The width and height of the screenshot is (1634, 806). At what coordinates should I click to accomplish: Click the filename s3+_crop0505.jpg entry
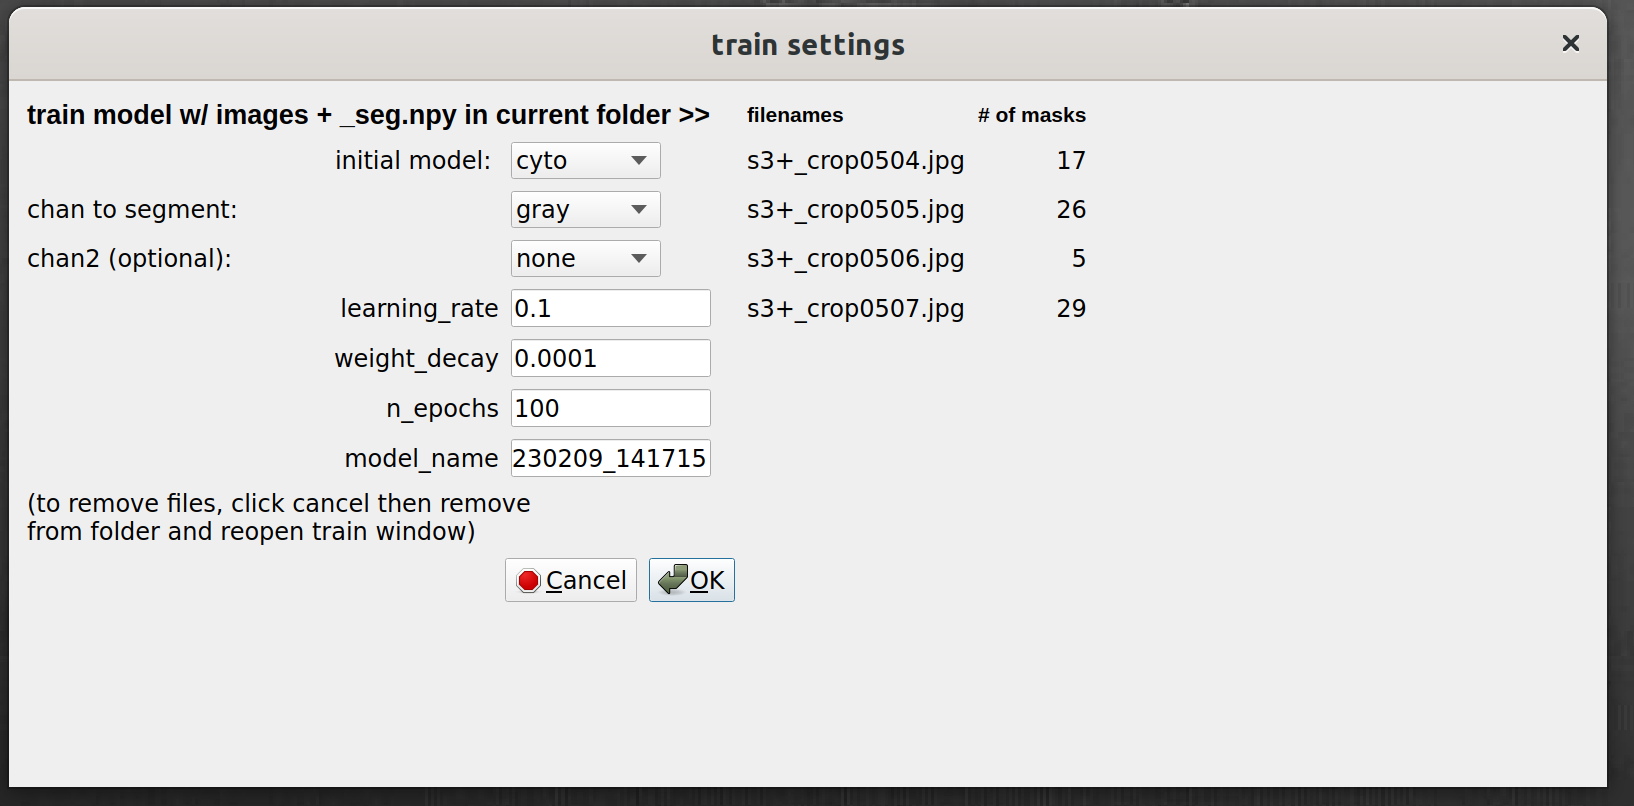click(x=855, y=209)
